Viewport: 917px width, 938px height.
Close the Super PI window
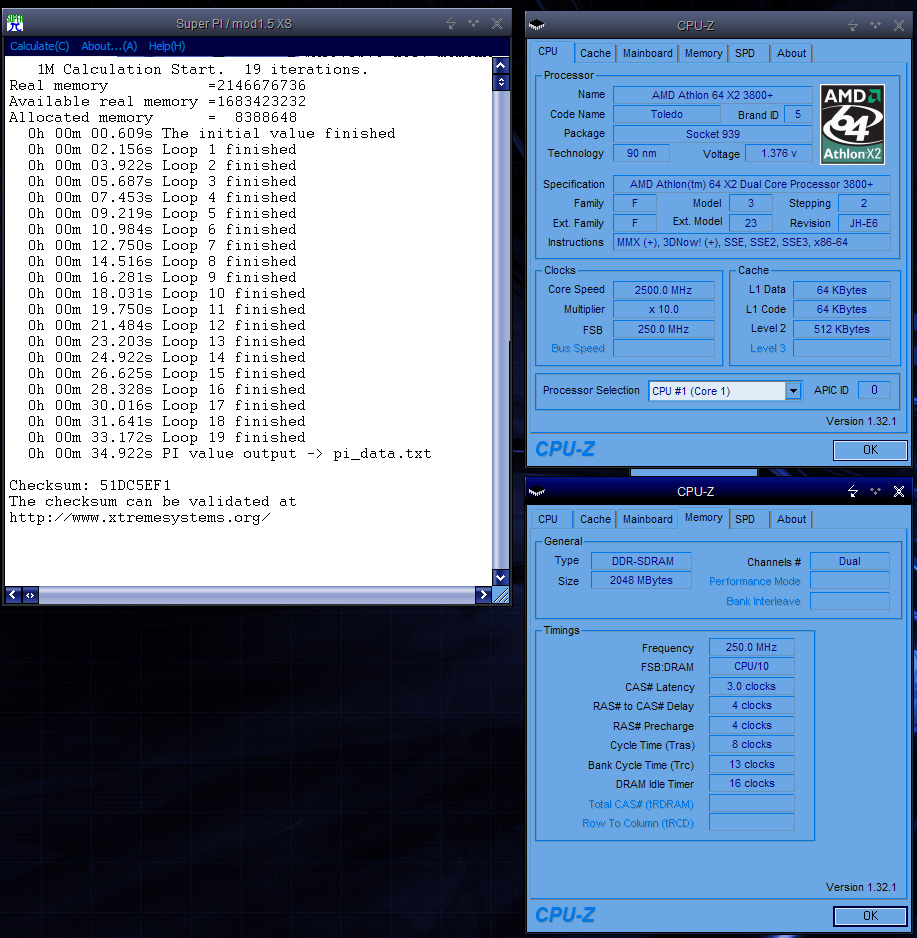click(496, 23)
